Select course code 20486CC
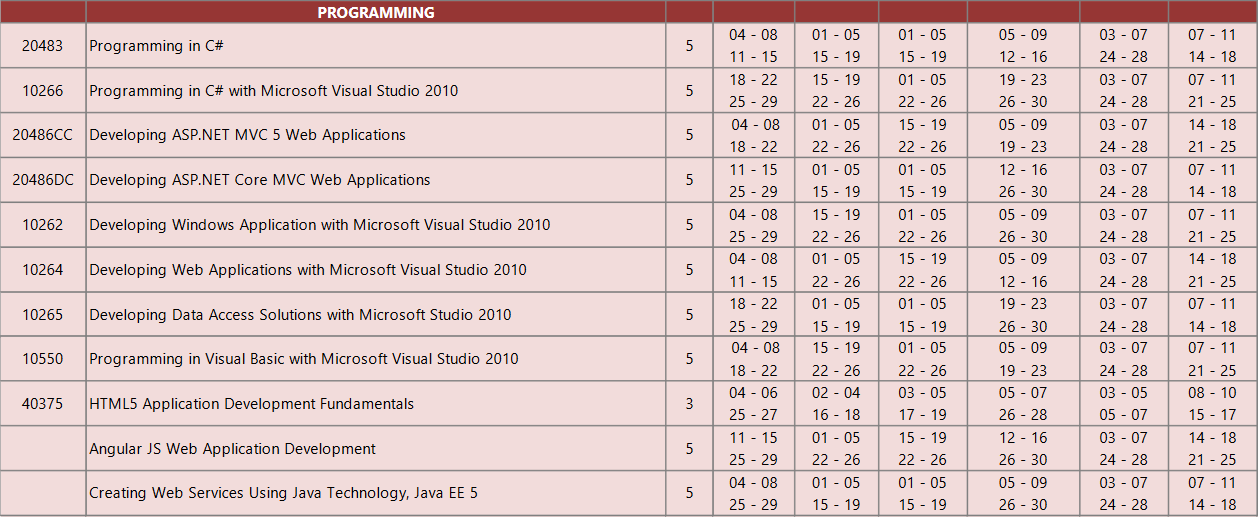The width and height of the screenshot is (1258, 517). [x=43, y=135]
